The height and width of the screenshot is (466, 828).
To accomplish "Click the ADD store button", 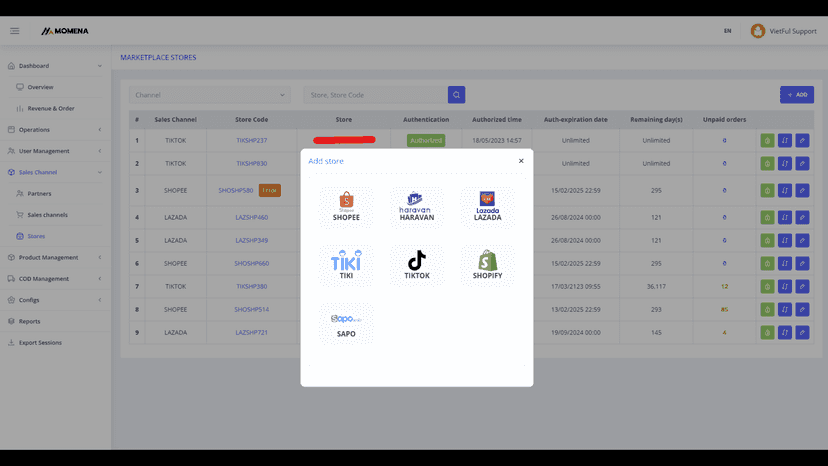I will pos(797,95).
